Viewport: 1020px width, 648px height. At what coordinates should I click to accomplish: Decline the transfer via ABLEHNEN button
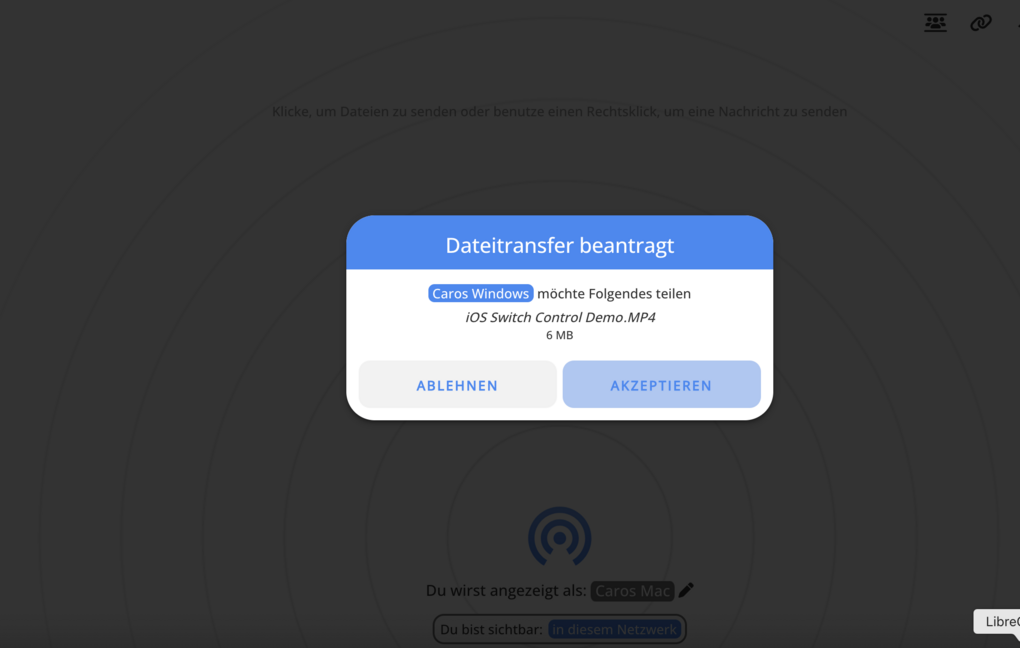457,385
